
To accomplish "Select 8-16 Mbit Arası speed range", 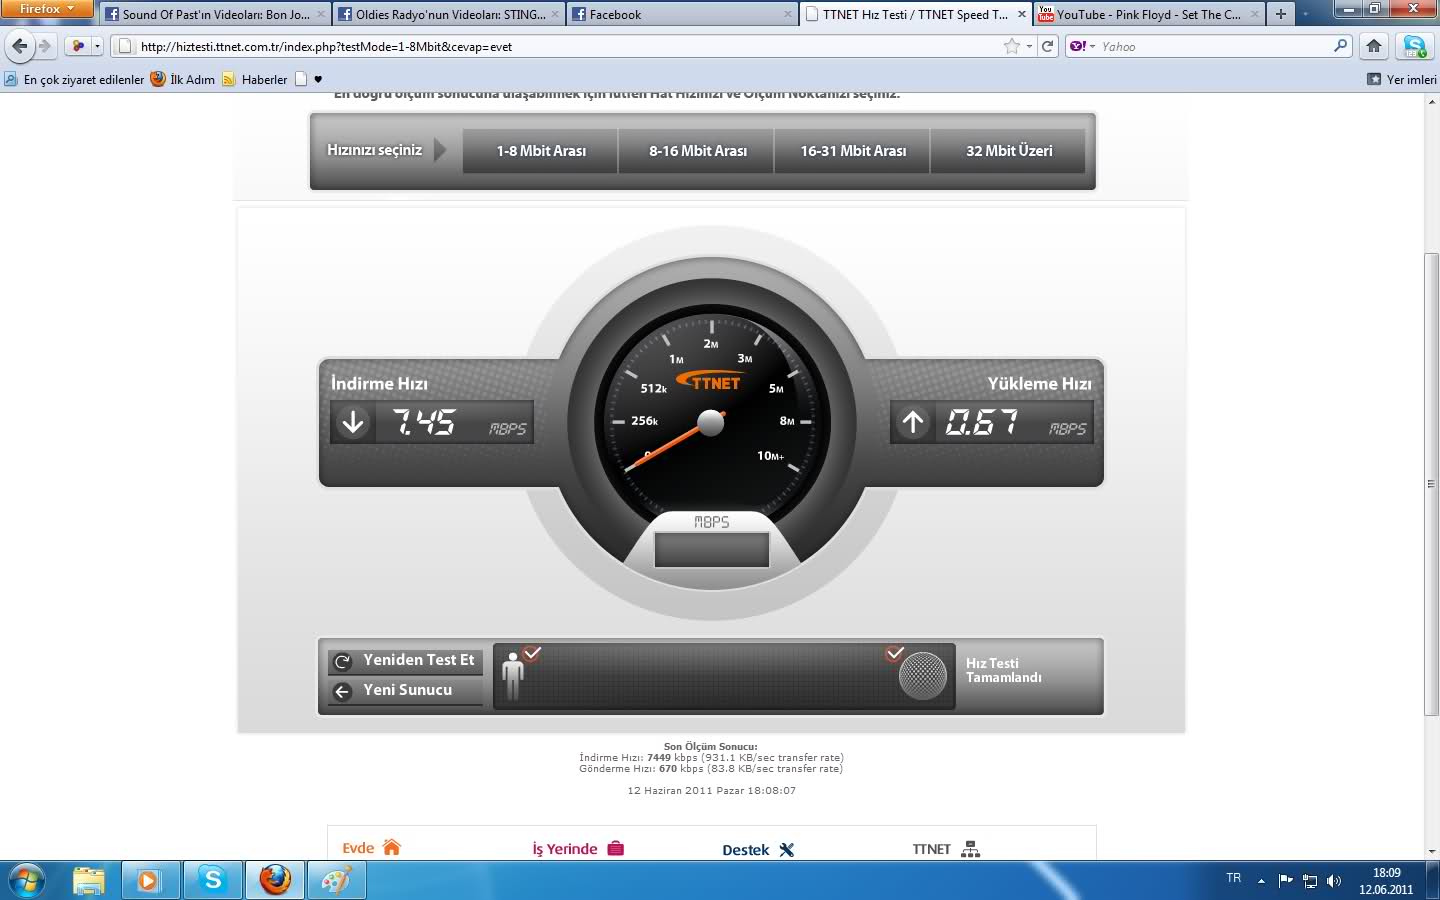I will 697,151.
